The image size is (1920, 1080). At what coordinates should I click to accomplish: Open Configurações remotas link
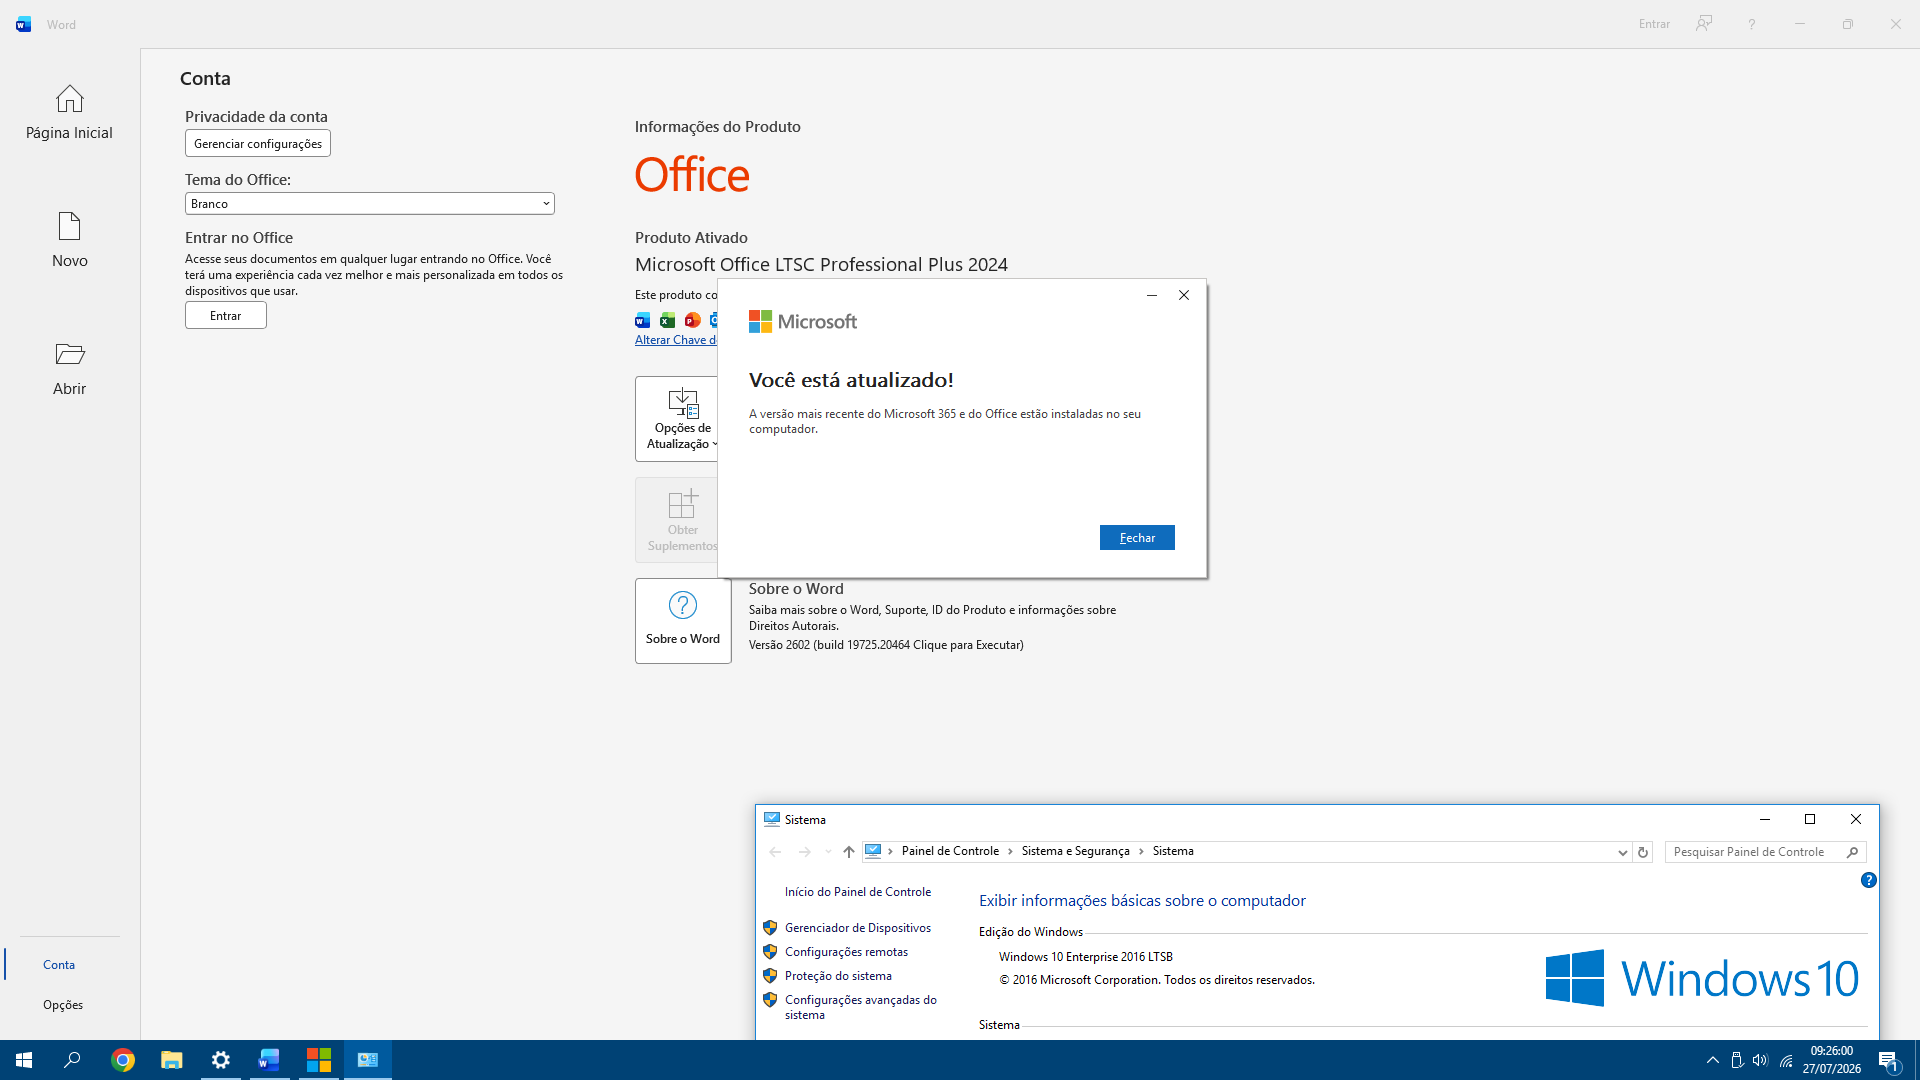[x=846, y=952]
